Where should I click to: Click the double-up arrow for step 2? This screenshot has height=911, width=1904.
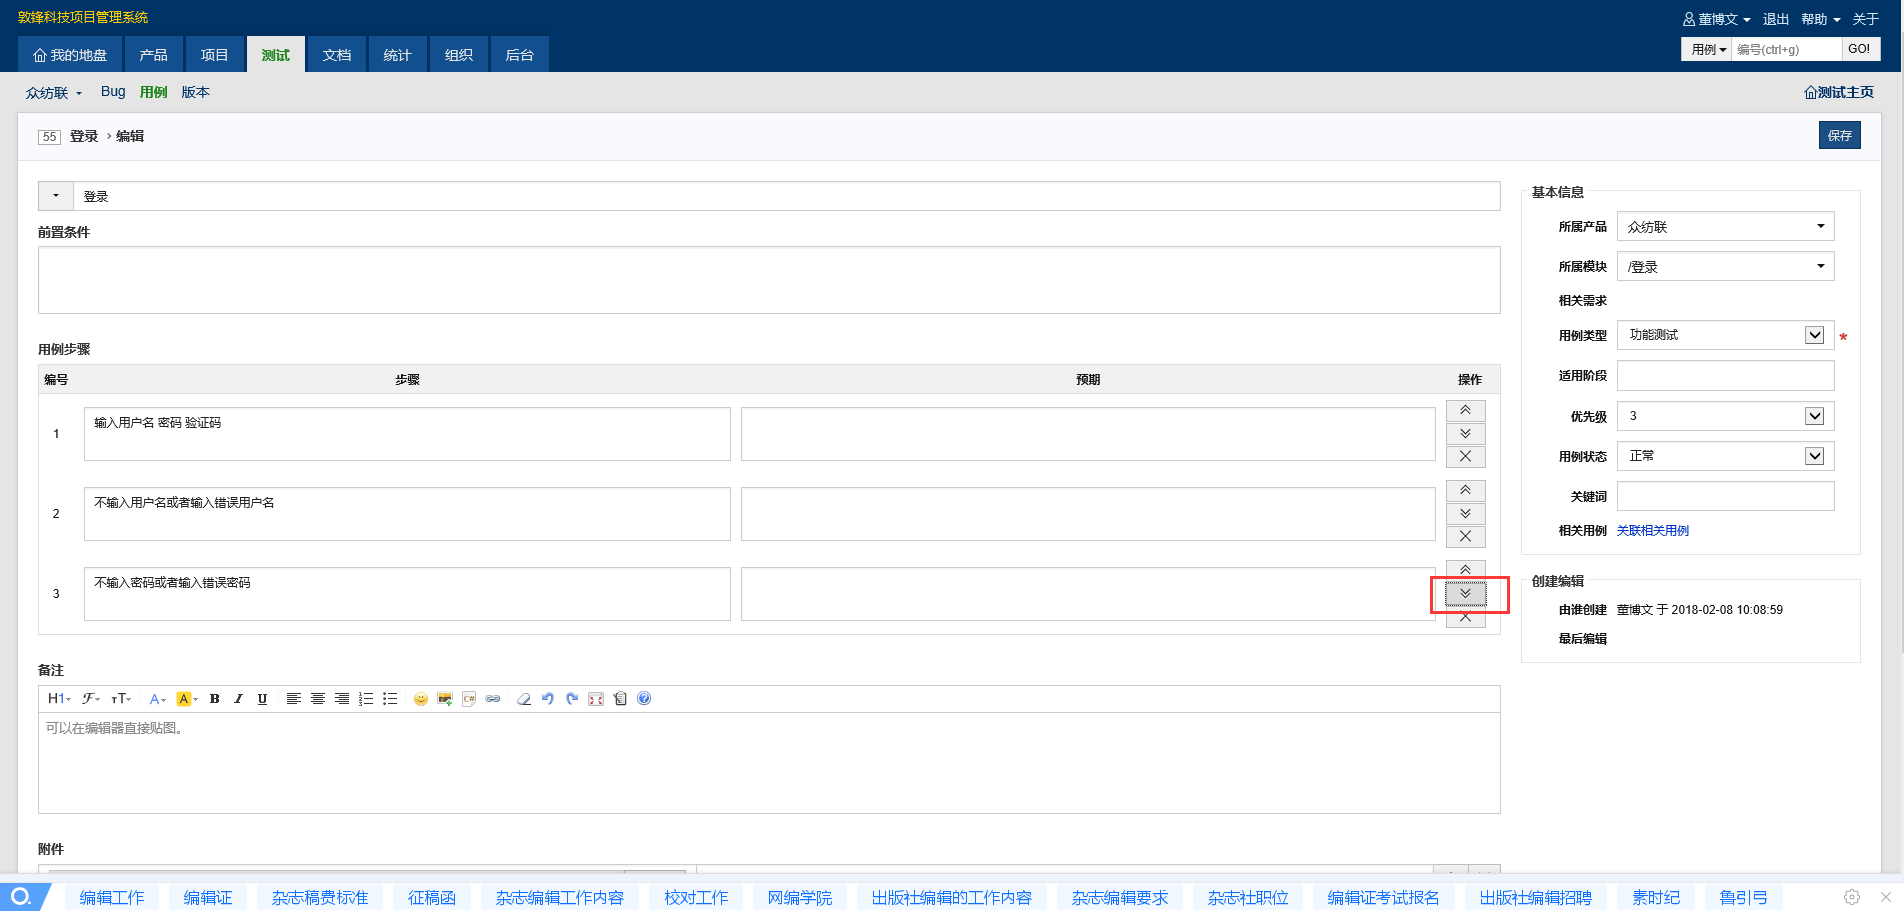[1465, 490]
